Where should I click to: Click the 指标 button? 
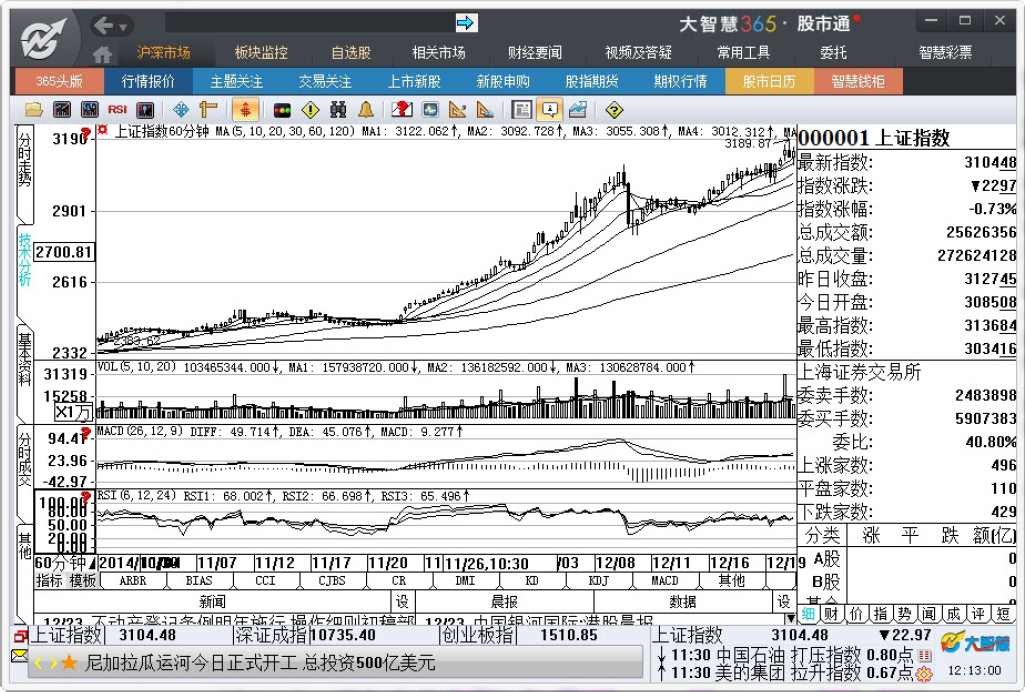point(49,580)
